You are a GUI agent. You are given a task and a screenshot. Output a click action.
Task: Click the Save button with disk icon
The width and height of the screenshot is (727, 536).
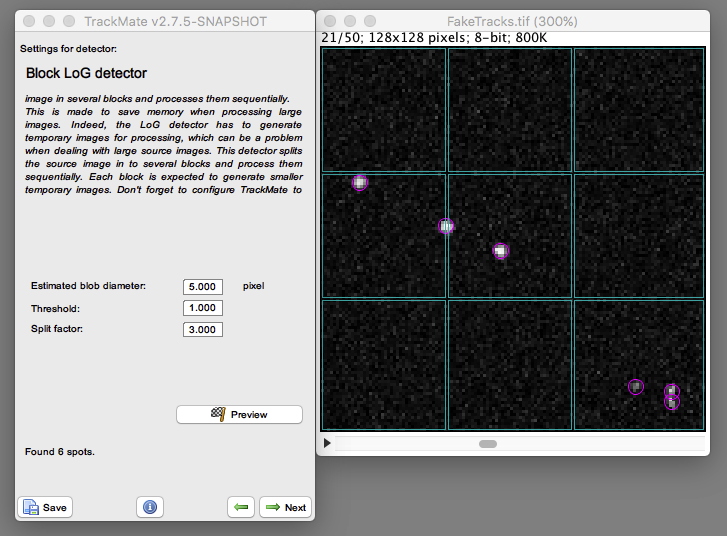tap(45, 507)
